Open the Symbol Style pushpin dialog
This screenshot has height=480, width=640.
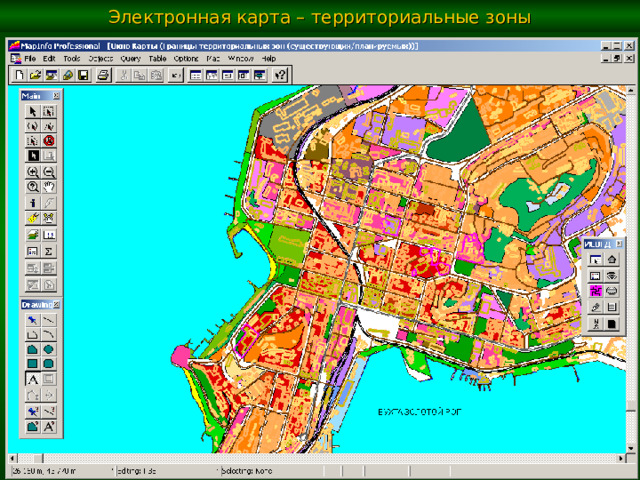[x=33, y=411]
